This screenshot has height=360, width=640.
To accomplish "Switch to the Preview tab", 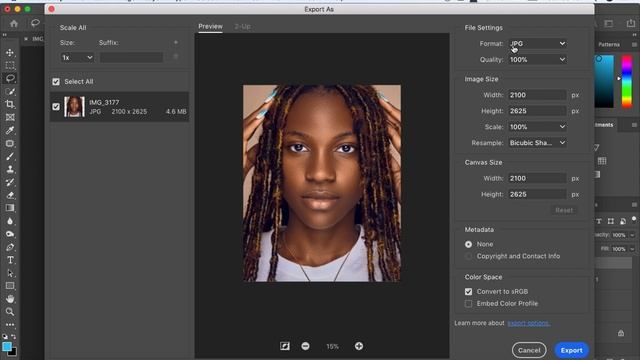I will point(211,27).
